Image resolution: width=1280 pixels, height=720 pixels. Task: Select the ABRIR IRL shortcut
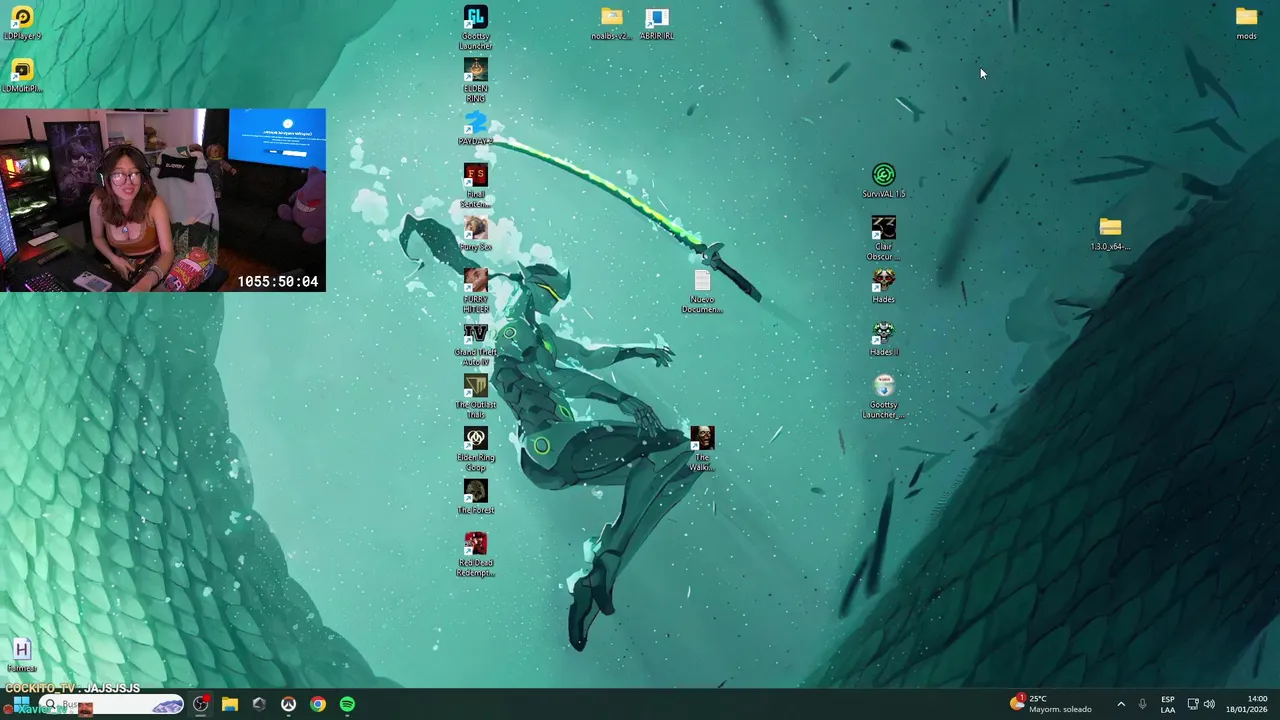(x=656, y=23)
